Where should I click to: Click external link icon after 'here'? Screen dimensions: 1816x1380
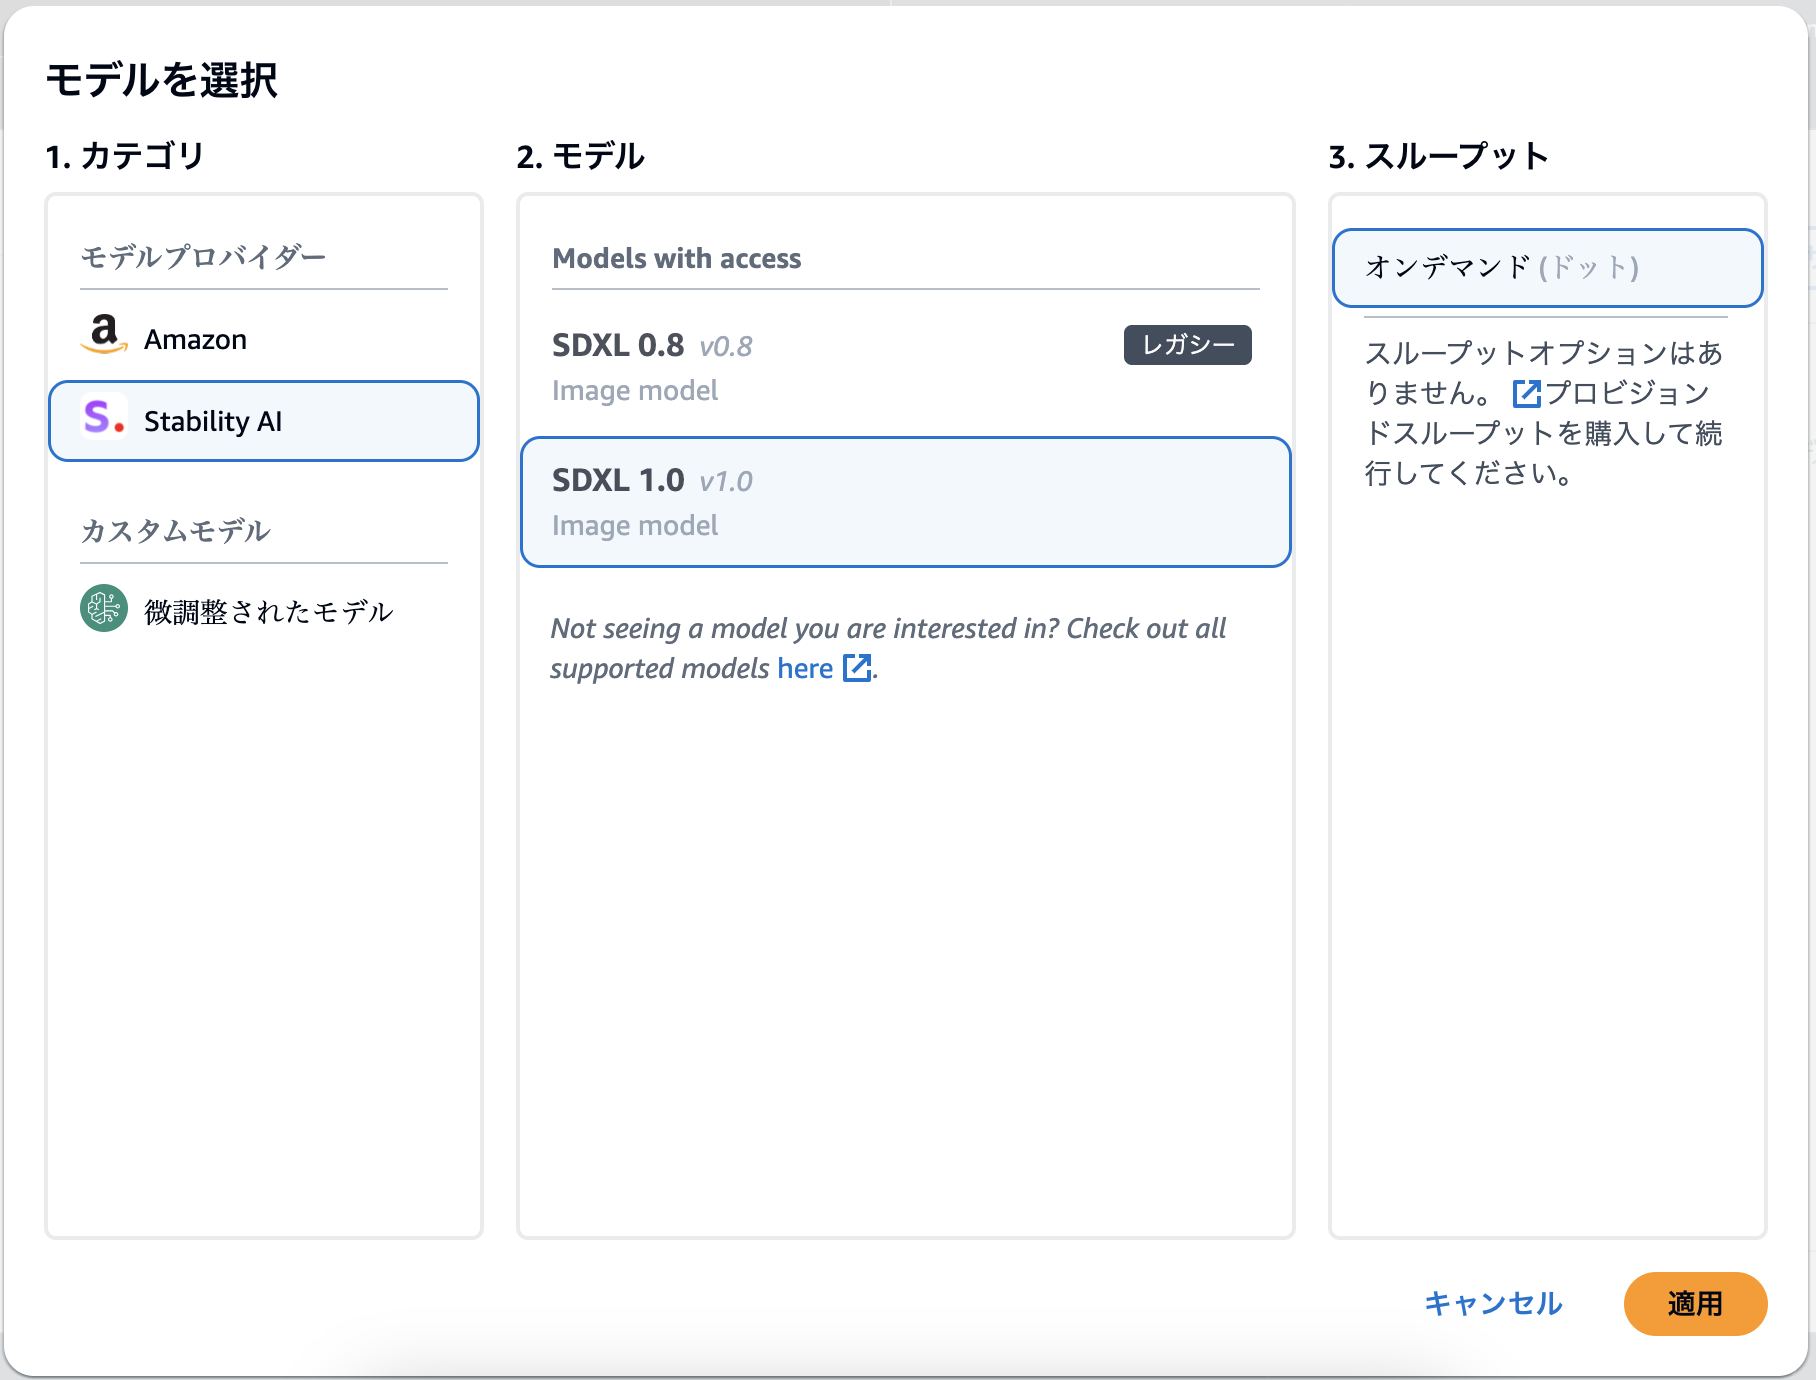pyautogui.click(x=857, y=668)
